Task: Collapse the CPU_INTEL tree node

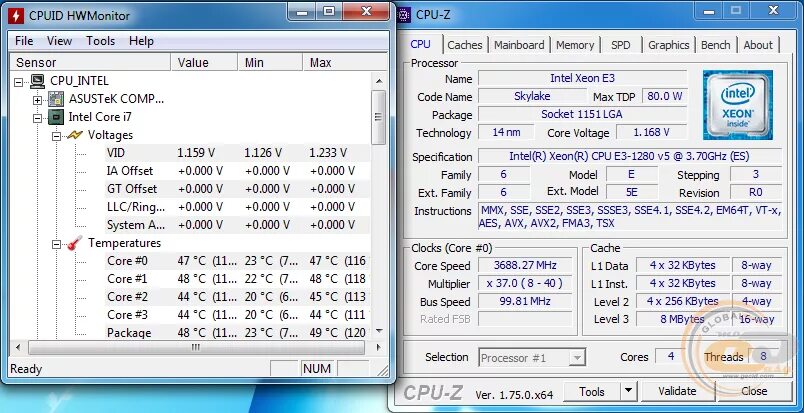Action: 18,82
